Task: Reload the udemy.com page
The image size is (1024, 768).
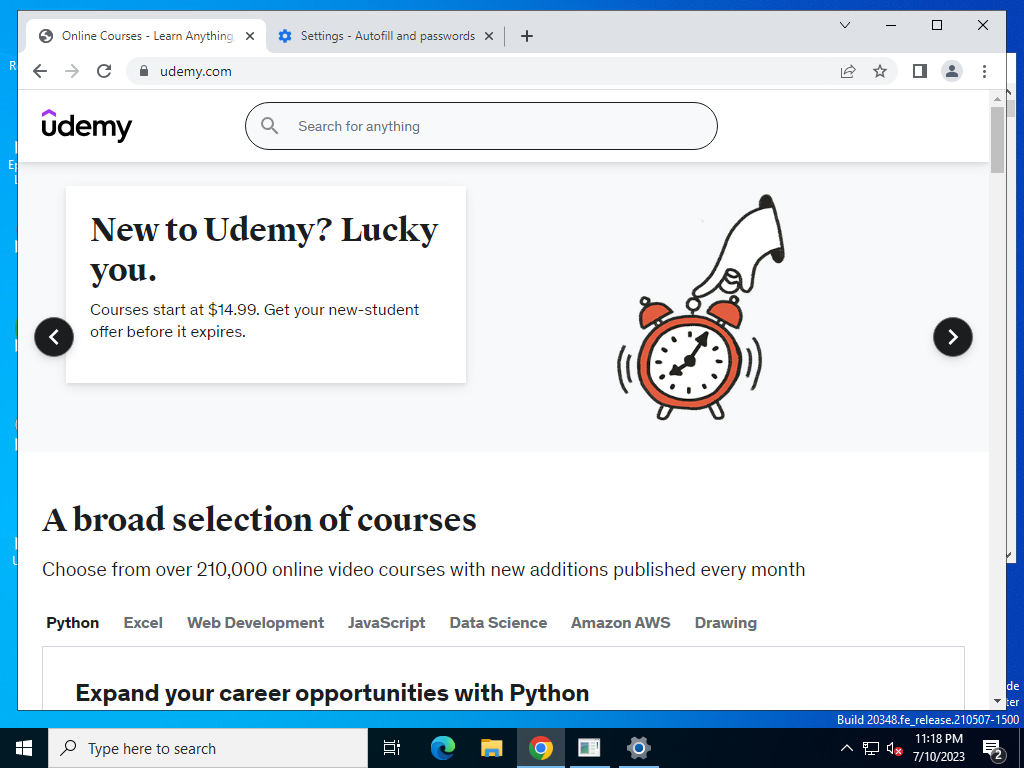Action: pos(104,71)
